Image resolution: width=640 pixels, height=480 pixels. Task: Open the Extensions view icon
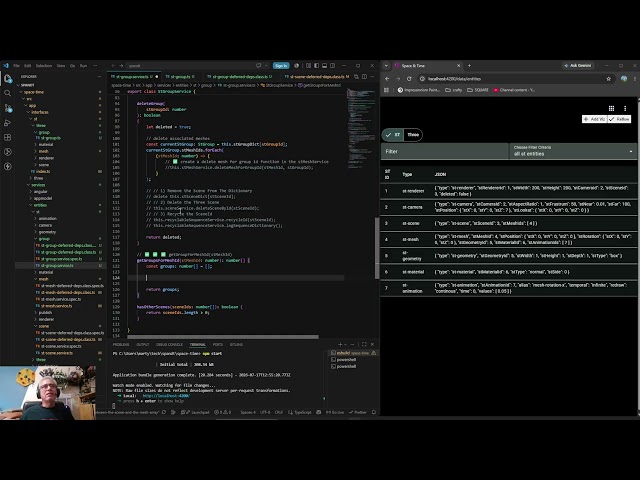(8, 138)
